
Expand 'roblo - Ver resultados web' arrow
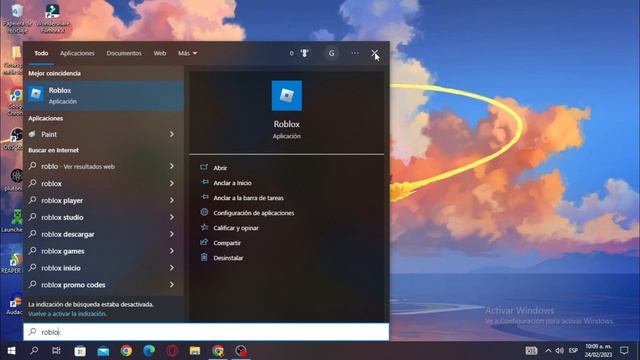pyautogui.click(x=172, y=166)
